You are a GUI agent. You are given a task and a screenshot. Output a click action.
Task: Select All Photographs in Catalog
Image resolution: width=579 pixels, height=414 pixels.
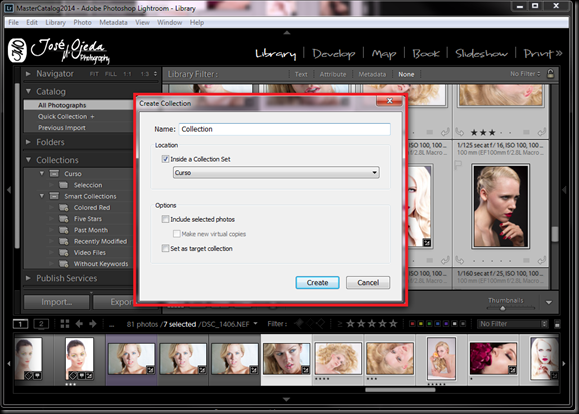tap(79, 105)
